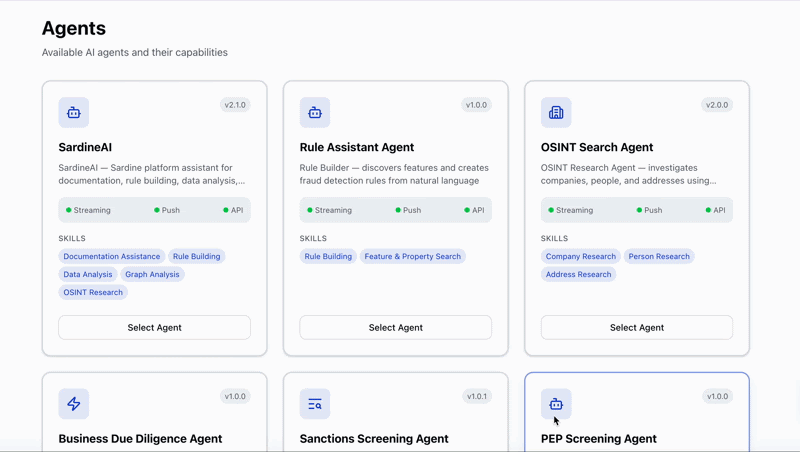Click SardineAI's Push status indicator

click(x=167, y=210)
